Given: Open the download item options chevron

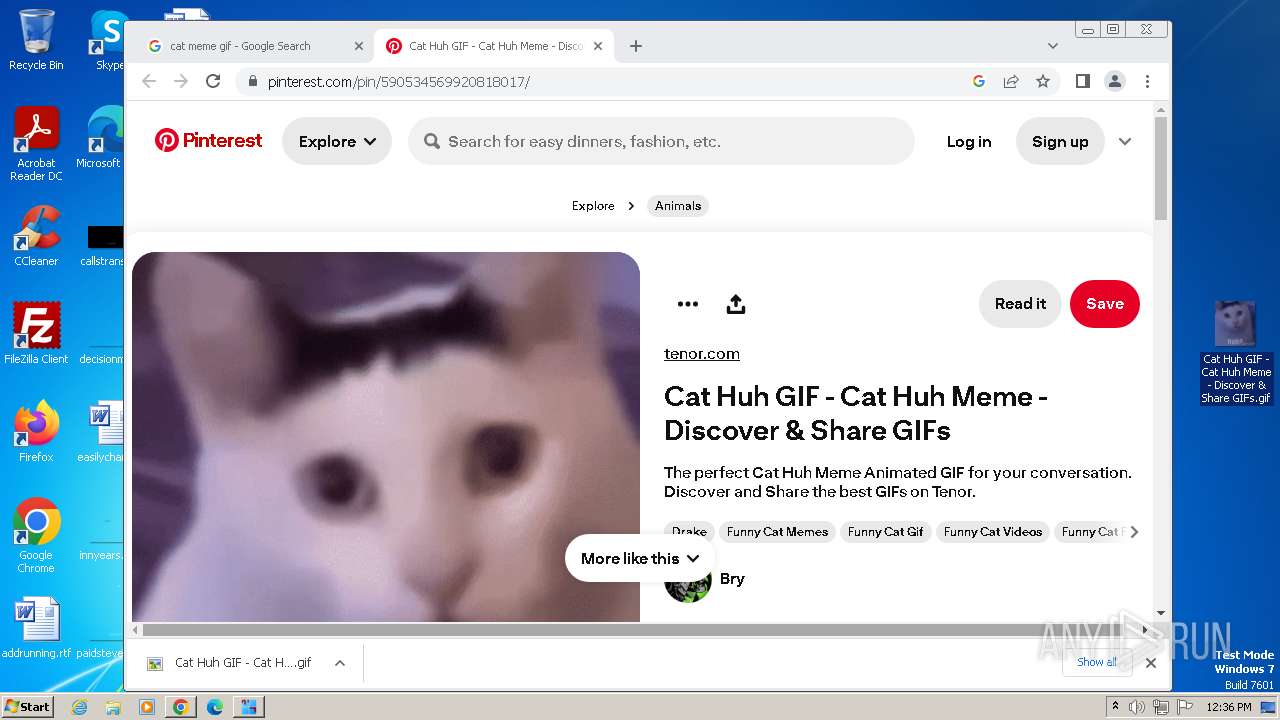Looking at the screenshot, I should 340,663.
